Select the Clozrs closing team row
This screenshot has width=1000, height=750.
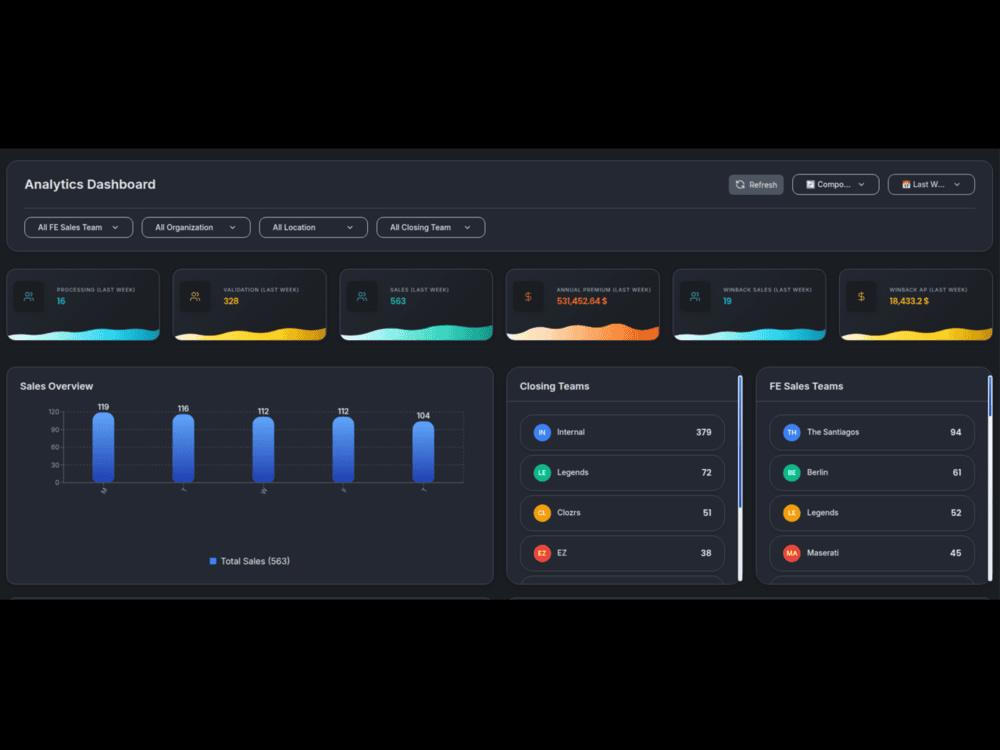622,513
